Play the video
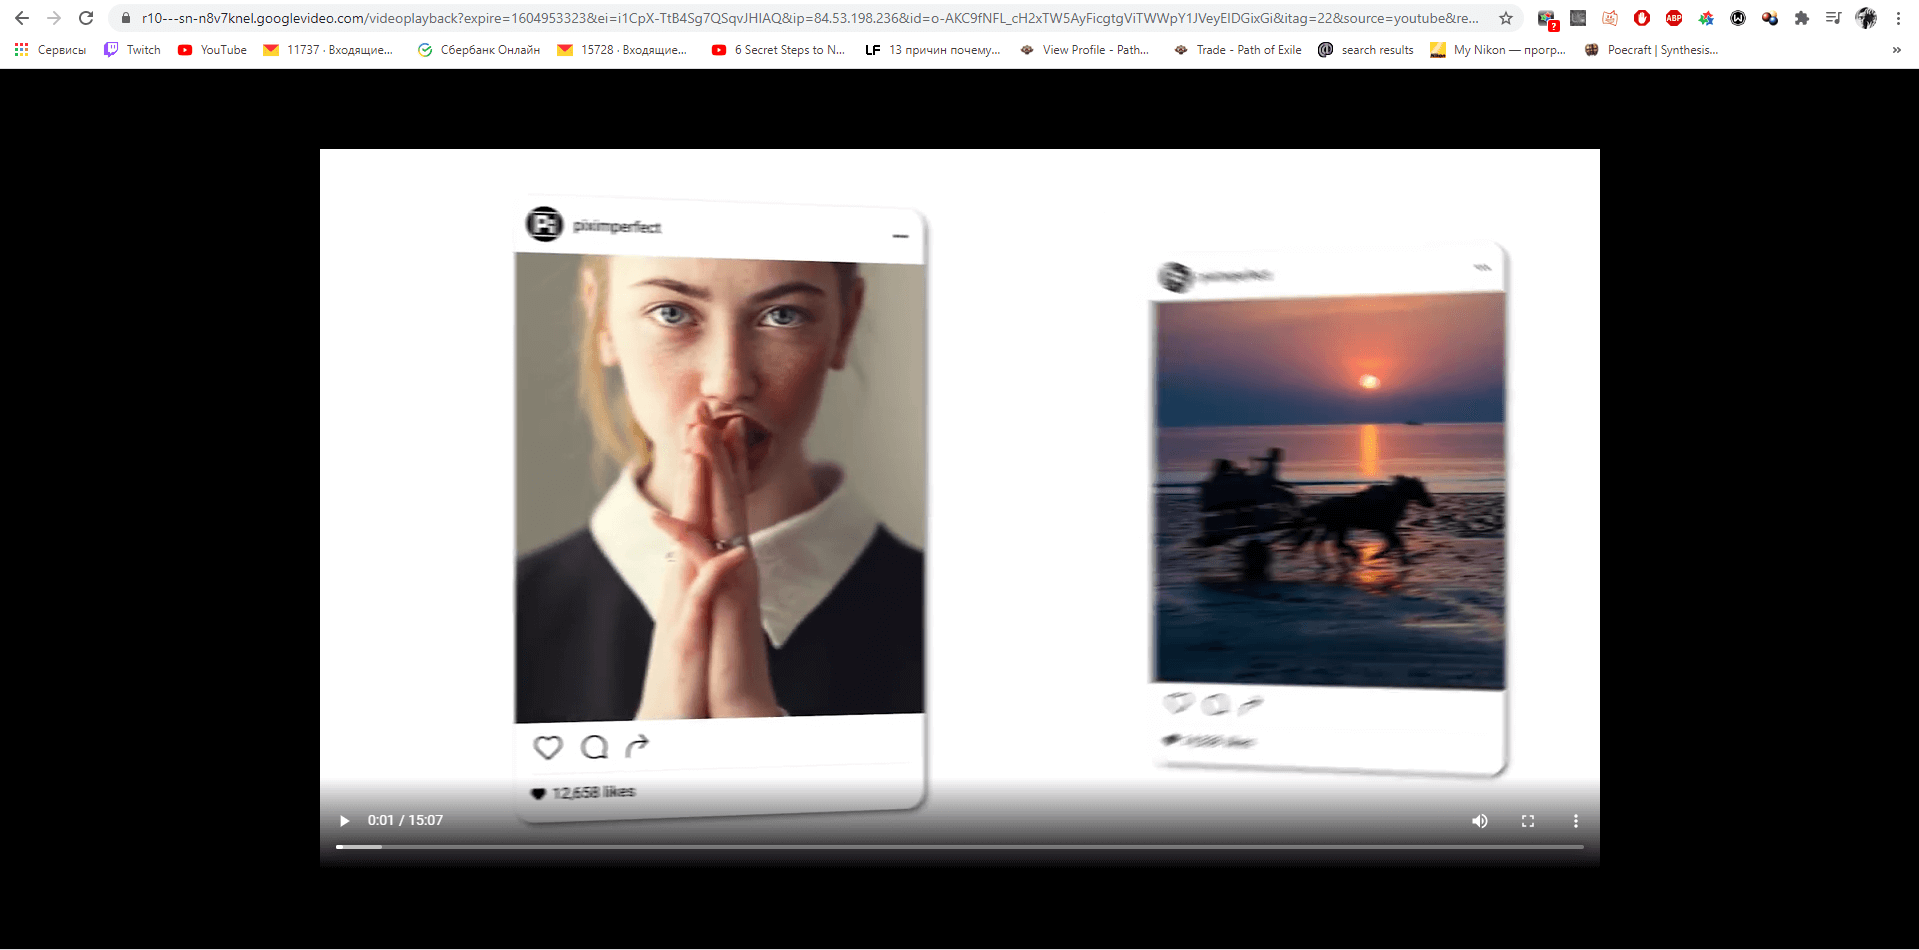1919x950 pixels. tap(344, 821)
